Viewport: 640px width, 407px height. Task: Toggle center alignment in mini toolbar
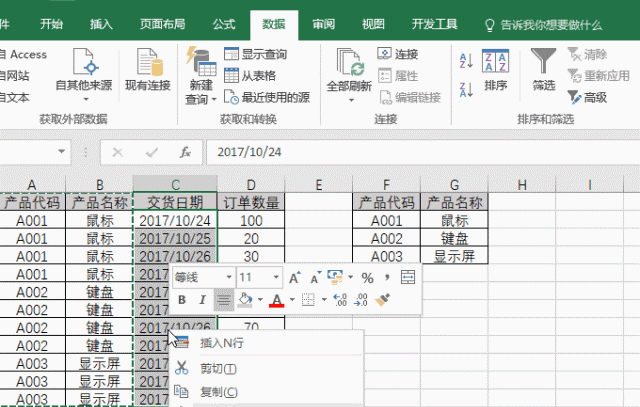(224, 299)
